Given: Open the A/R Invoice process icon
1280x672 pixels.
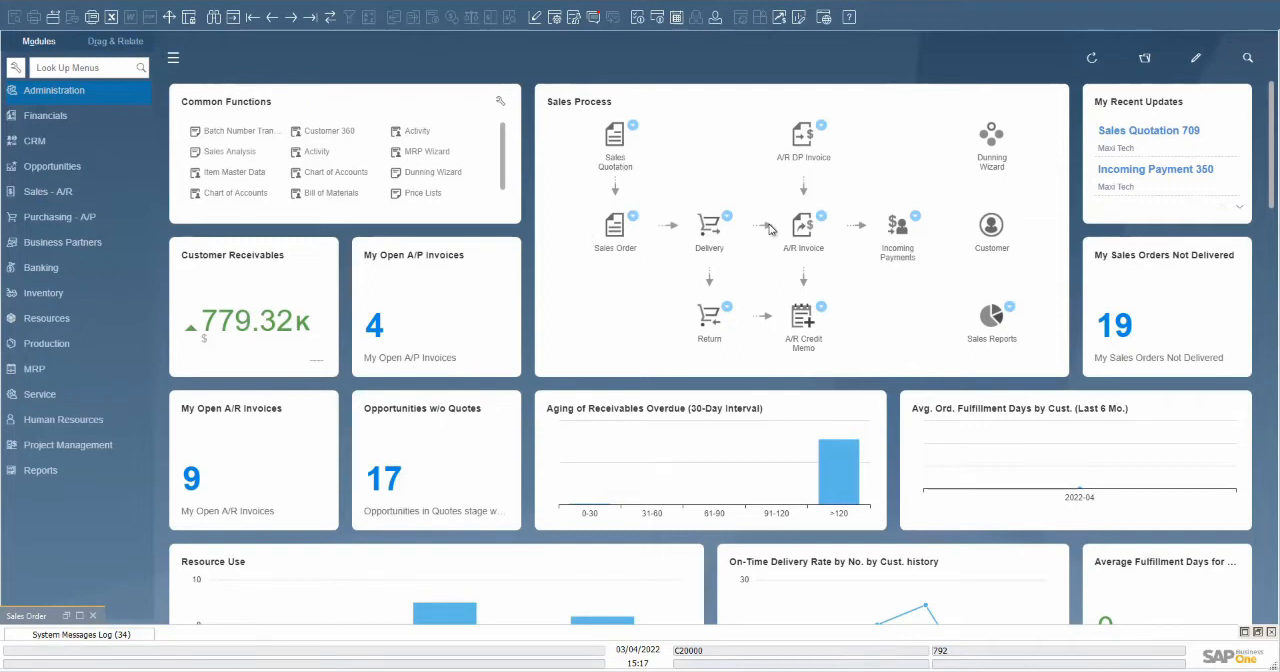Looking at the screenshot, I should click(803, 225).
